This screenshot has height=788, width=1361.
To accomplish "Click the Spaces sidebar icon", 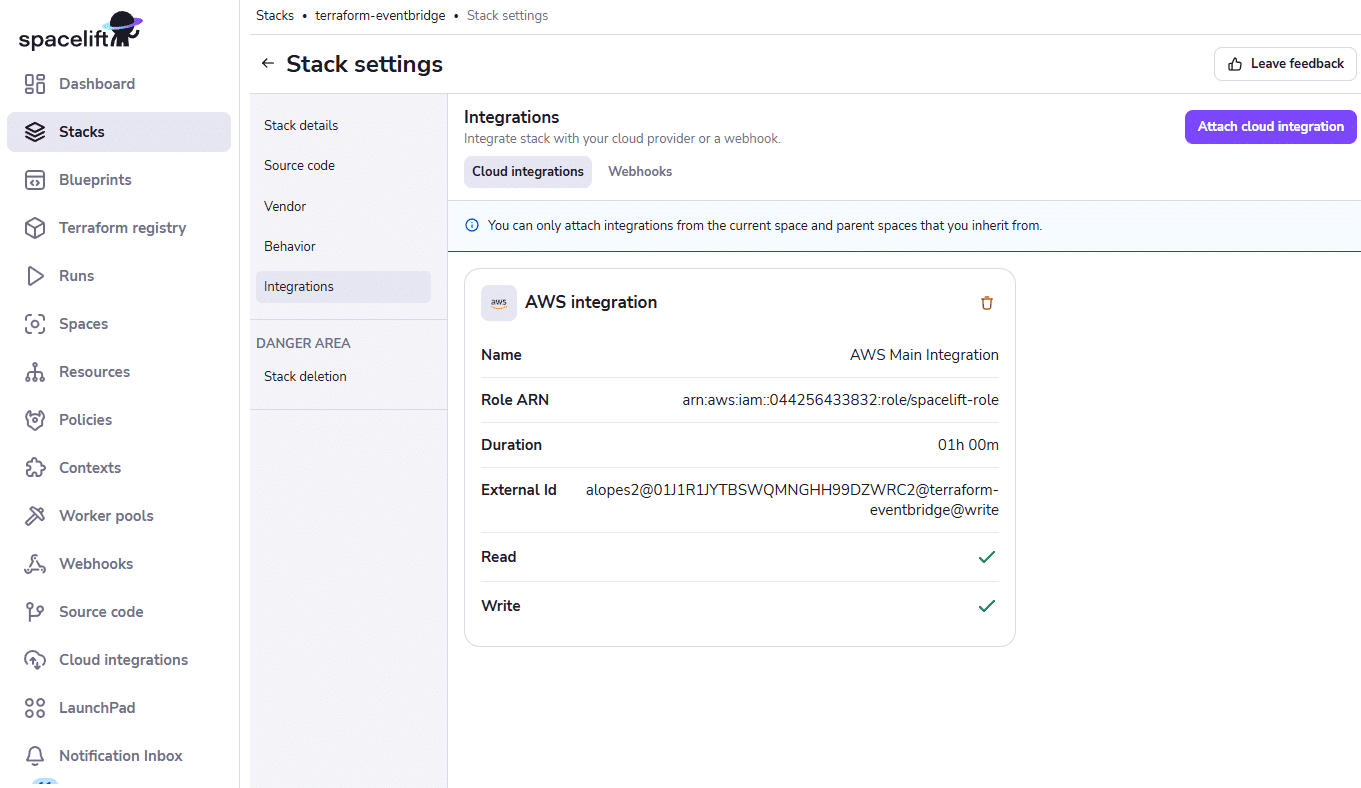I will [x=35, y=324].
